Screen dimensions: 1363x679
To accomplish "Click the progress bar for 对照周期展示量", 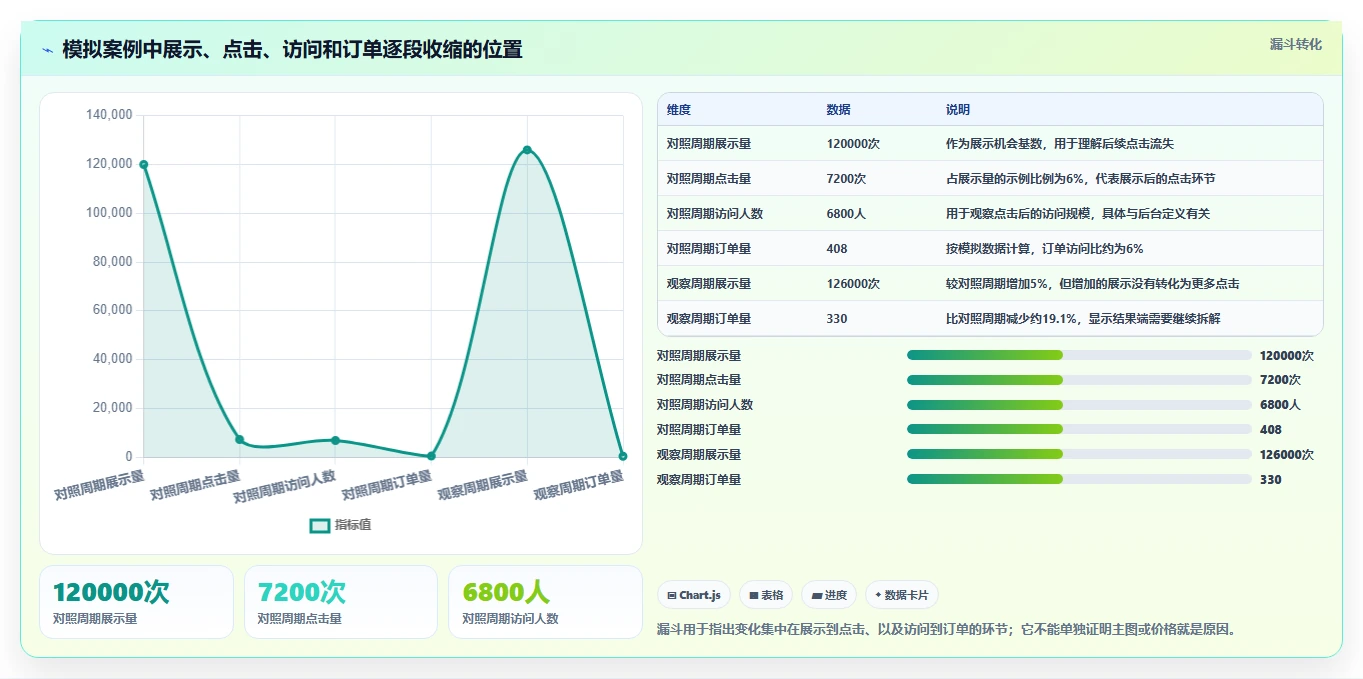I will point(1079,355).
